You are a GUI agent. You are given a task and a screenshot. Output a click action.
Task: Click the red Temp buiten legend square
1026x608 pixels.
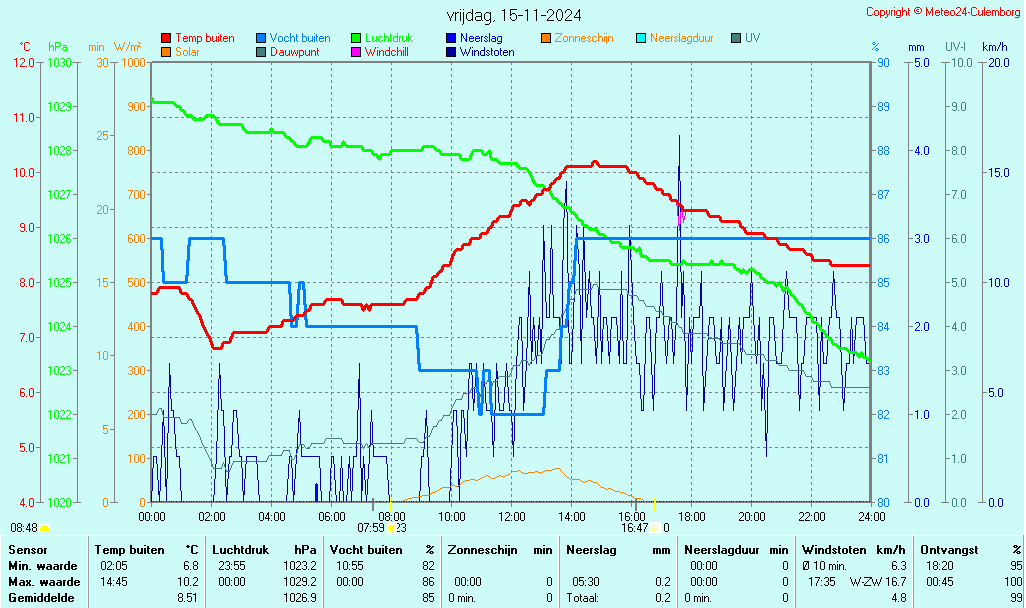pyautogui.click(x=166, y=38)
